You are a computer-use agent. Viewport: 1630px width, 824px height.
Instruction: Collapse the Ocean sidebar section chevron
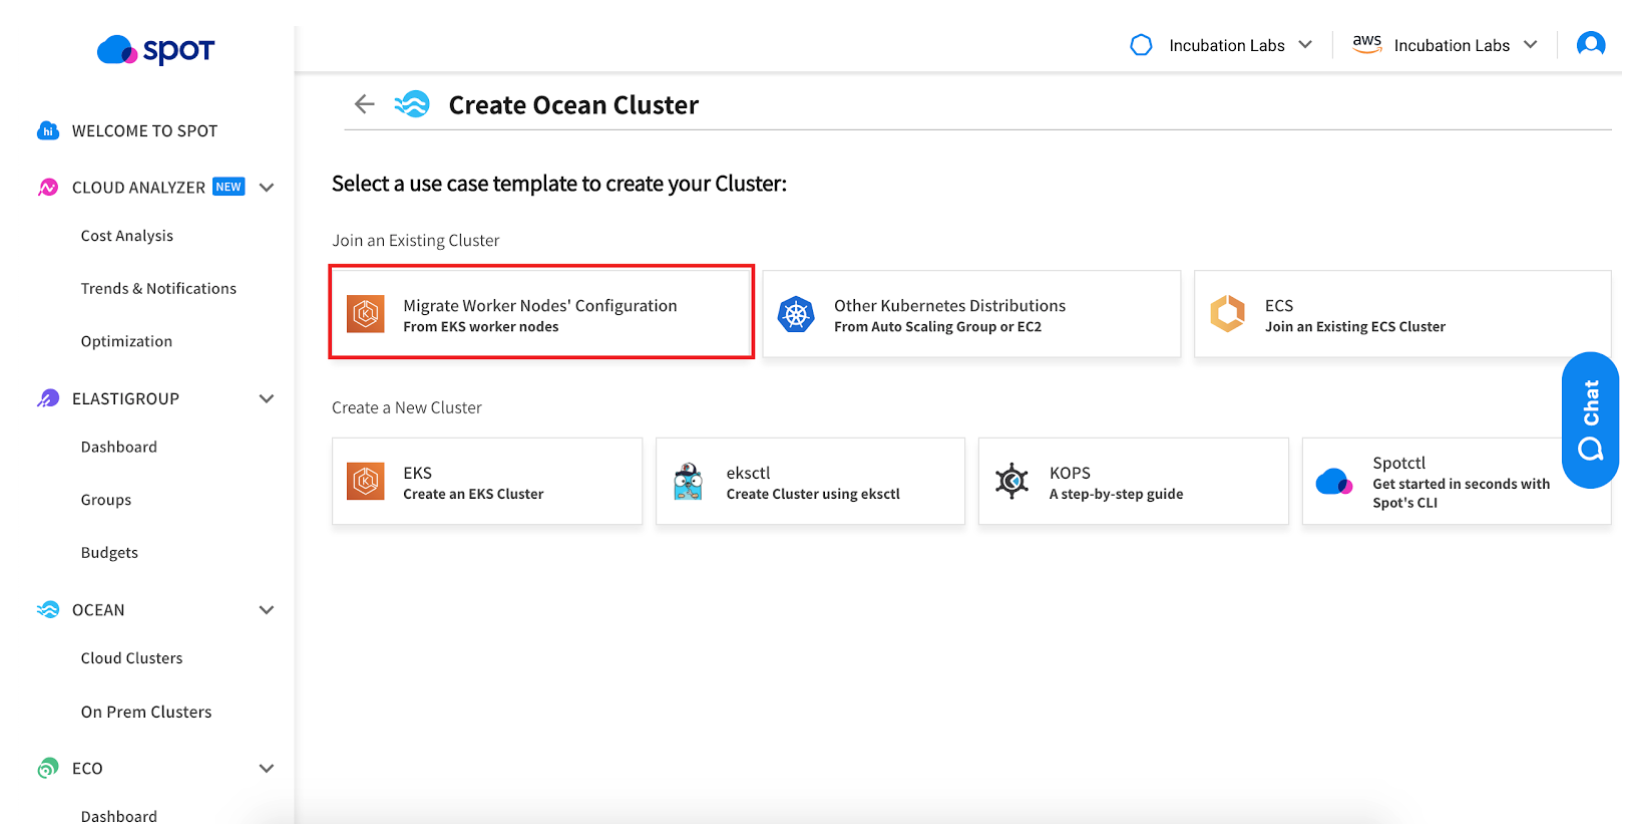coord(267,610)
